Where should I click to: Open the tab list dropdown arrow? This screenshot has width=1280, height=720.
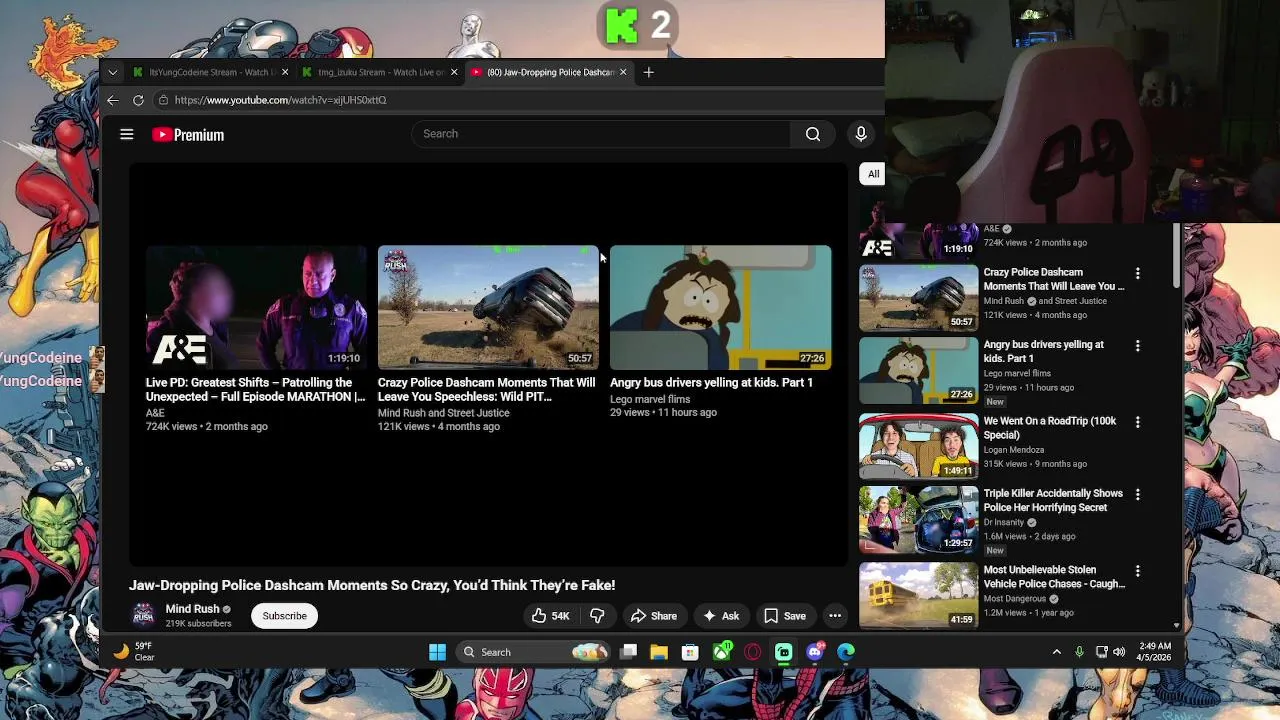tap(112, 72)
